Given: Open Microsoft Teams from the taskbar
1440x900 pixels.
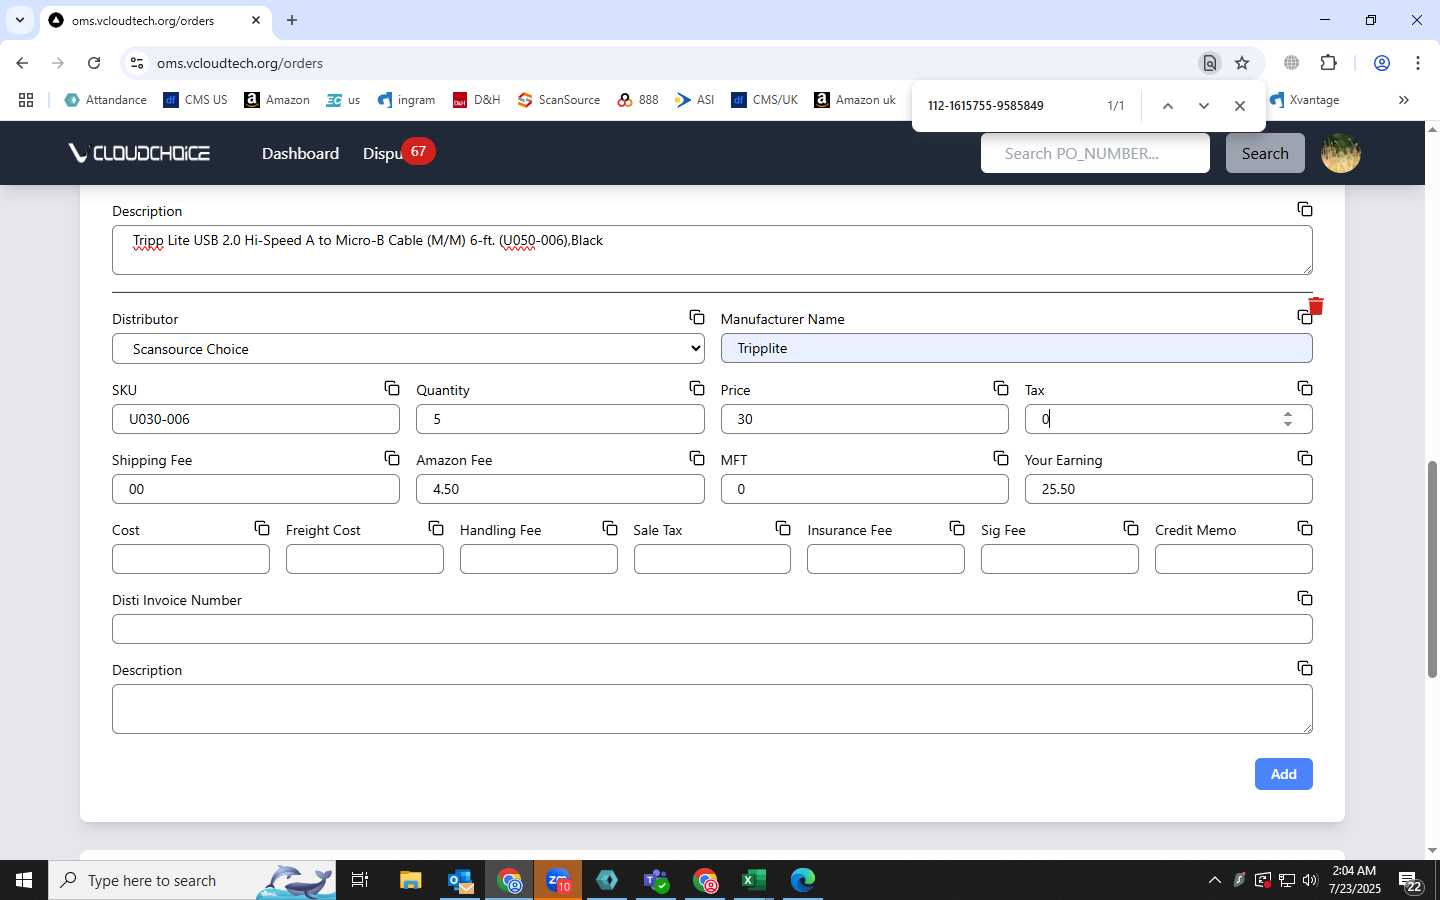Looking at the screenshot, I should [656, 880].
